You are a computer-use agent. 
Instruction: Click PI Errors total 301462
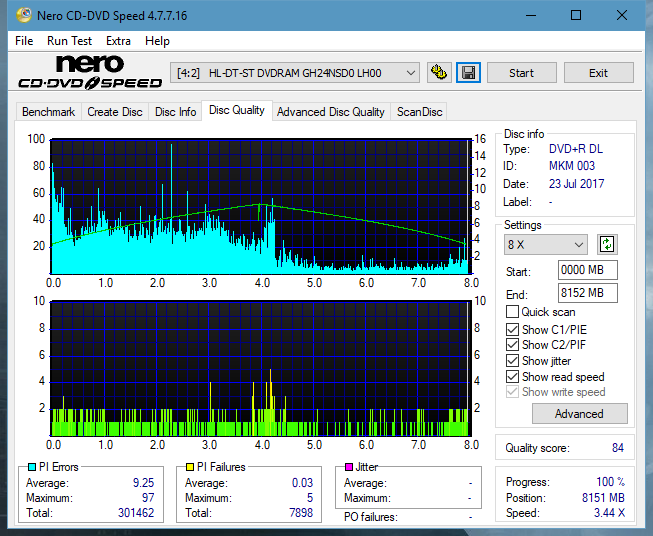click(136, 513)
